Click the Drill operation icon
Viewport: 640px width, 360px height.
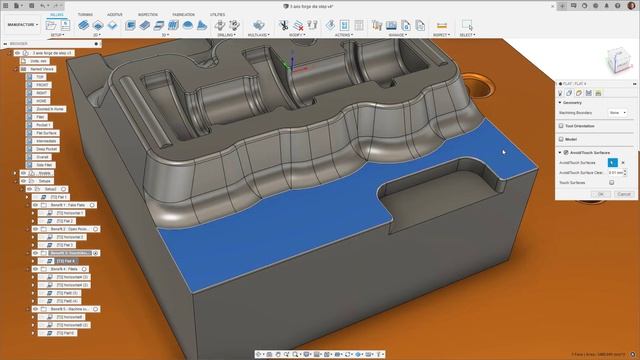(x=220, y=25)
